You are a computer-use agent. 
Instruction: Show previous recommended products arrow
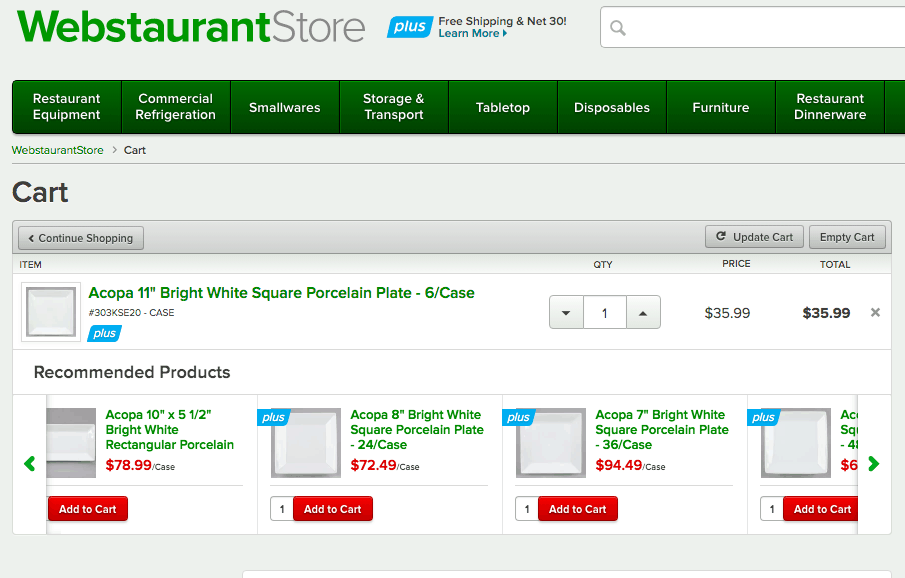pos(29,464)
